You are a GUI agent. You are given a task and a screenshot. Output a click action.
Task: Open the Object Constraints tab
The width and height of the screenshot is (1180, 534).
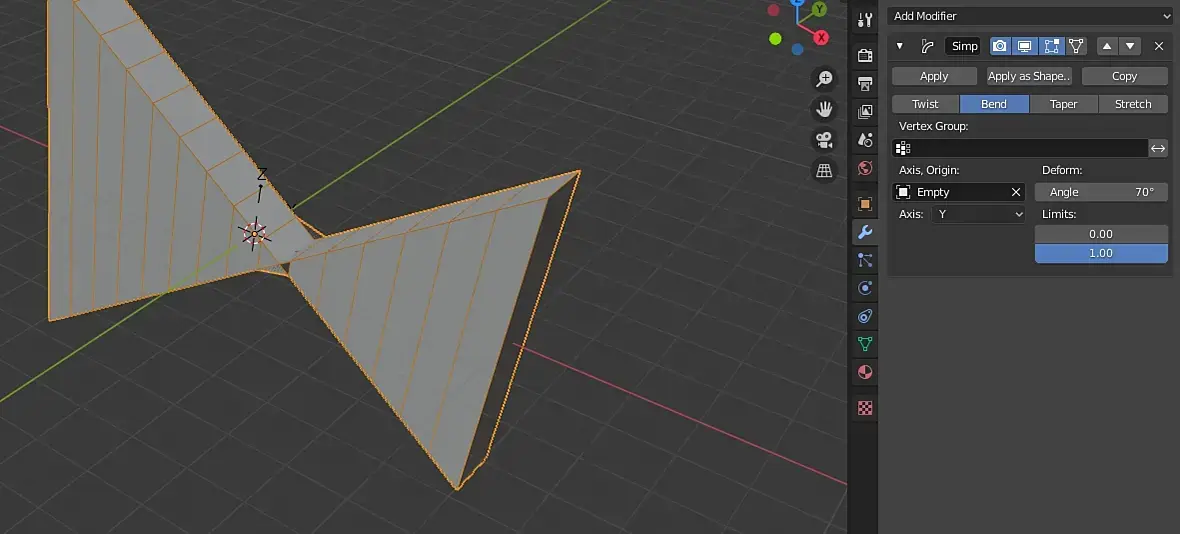(865, 316)
